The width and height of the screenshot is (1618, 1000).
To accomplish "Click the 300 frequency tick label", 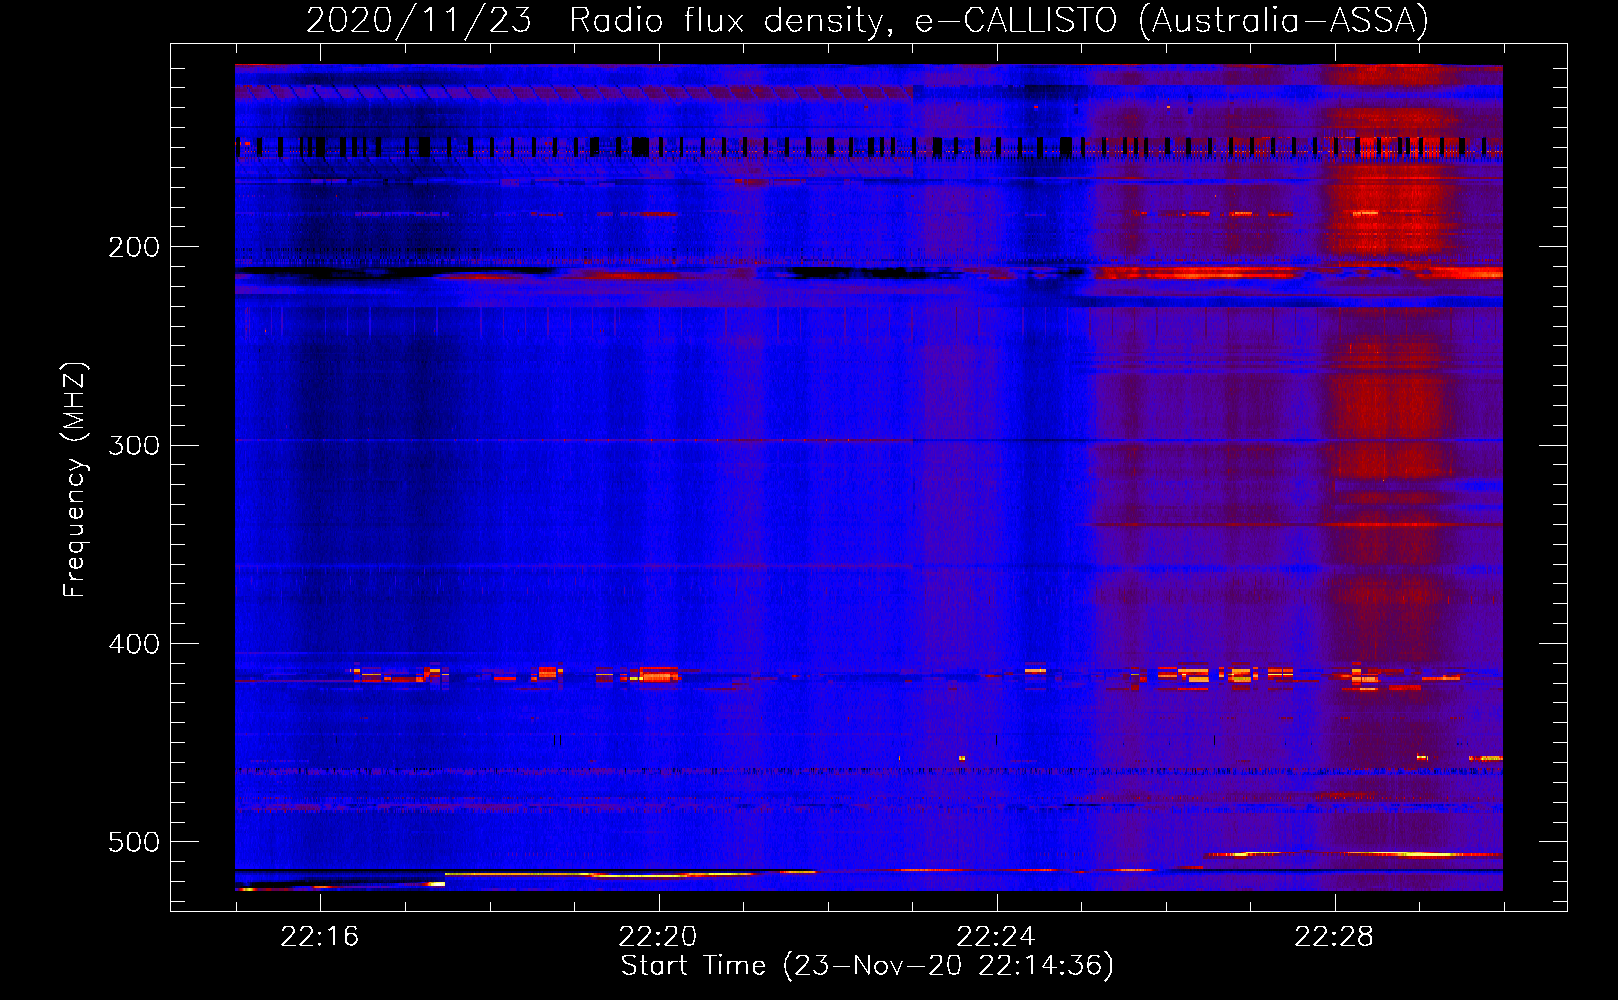I will pyautogui.click(x=134, y=445).
